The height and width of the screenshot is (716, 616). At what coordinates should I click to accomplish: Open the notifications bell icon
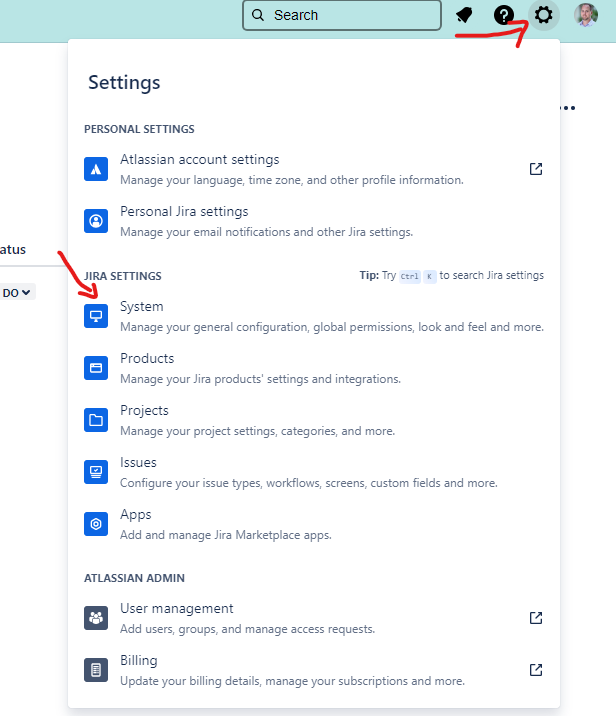coord(464,15)
